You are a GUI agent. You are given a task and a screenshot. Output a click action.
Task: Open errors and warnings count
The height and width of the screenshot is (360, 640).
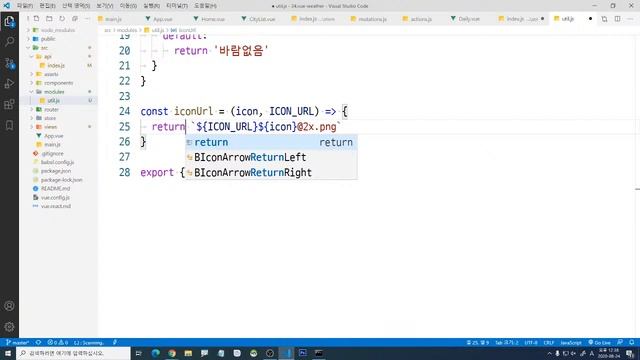pos(58,342)
